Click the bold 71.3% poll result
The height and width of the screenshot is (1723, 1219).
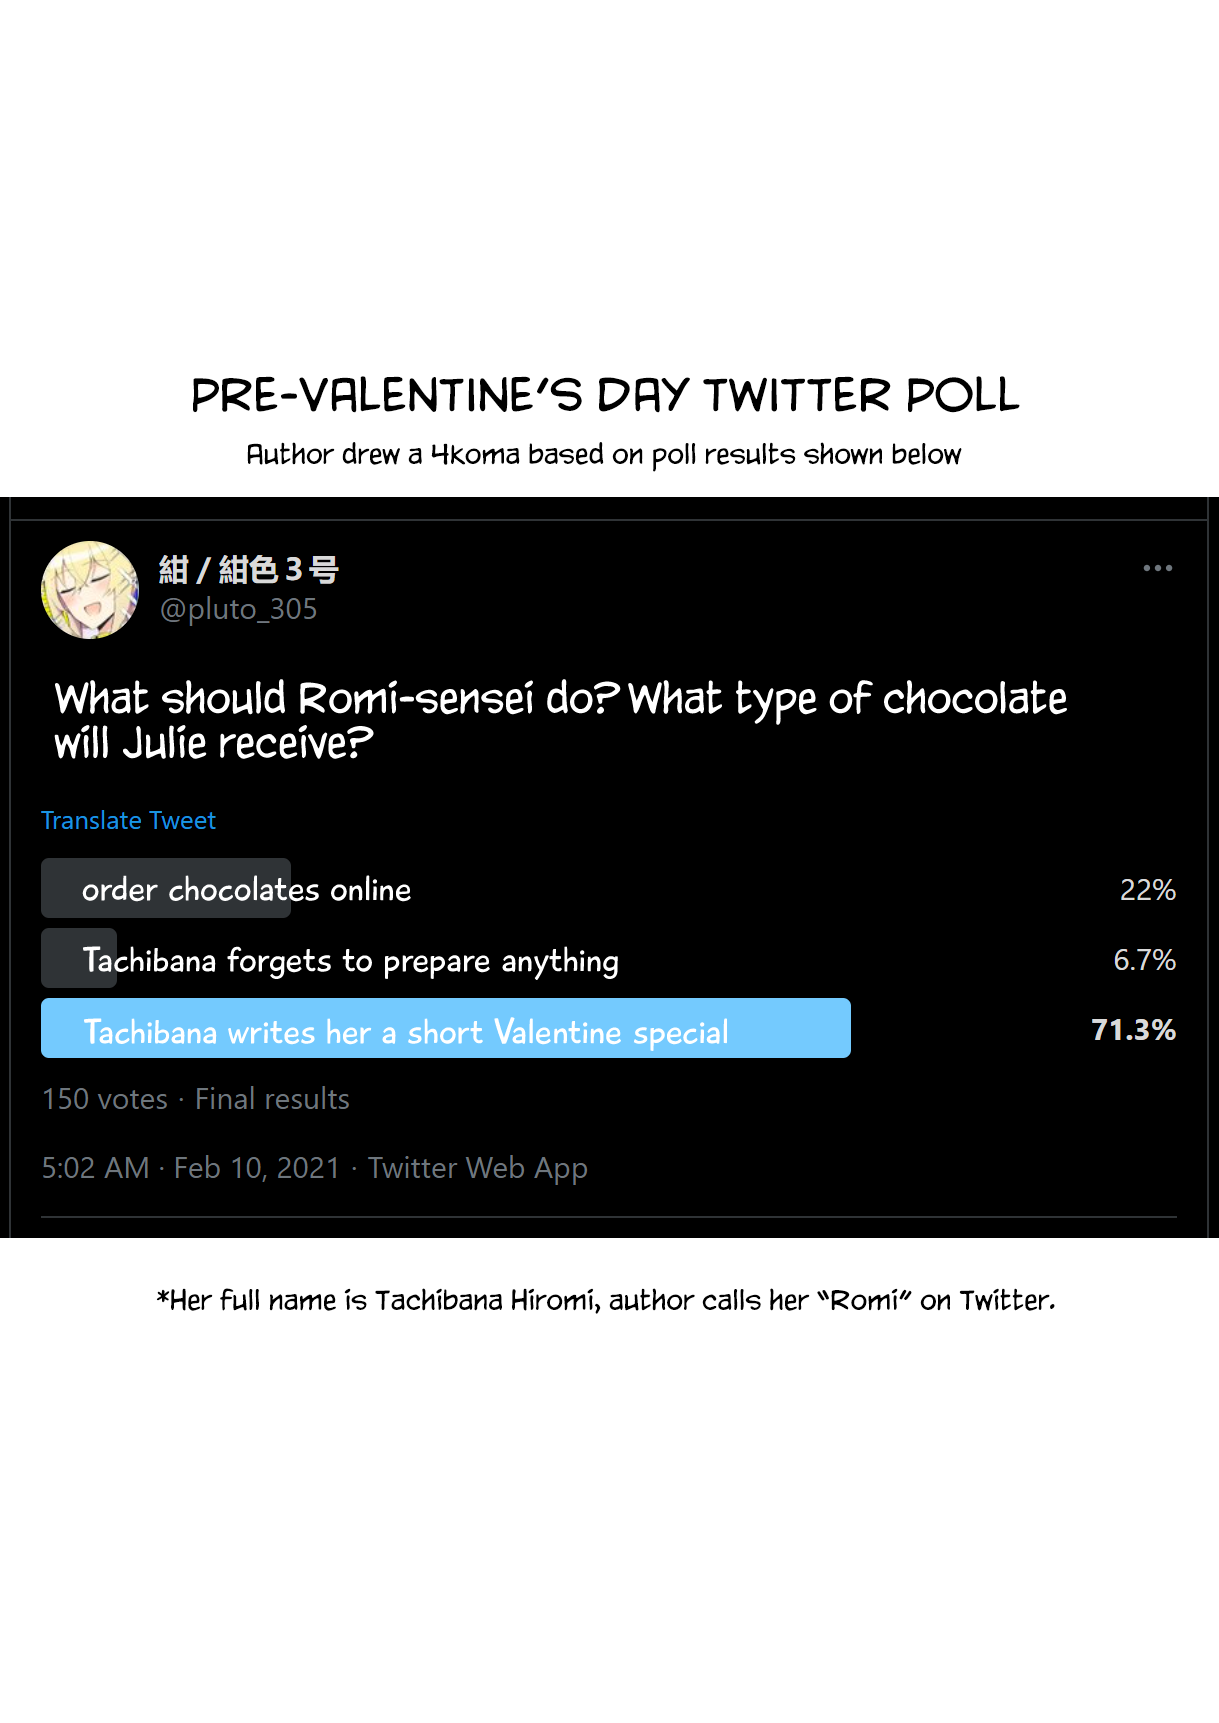(x=1133, y=1030)
